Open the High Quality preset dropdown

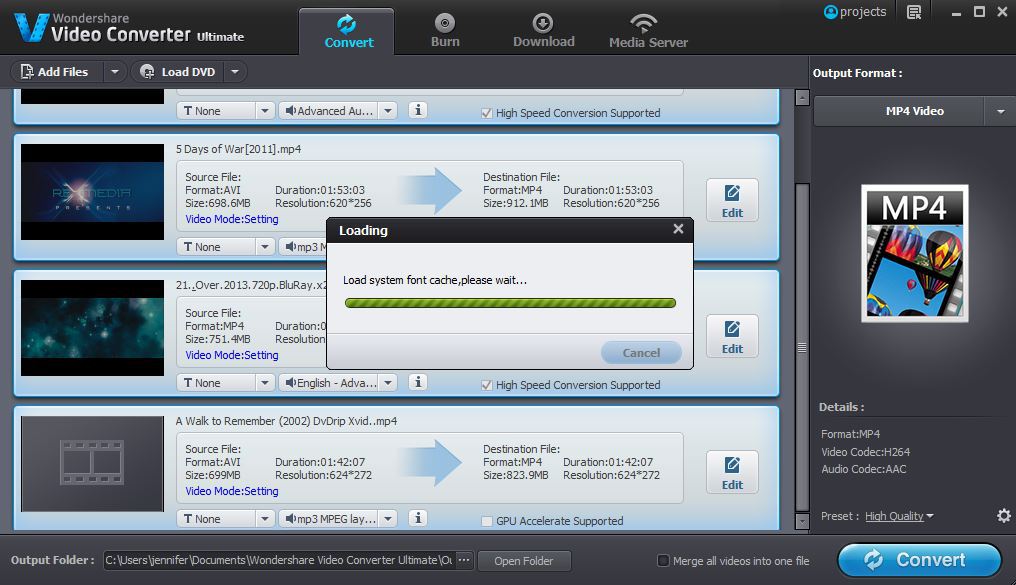coord(899,516)
